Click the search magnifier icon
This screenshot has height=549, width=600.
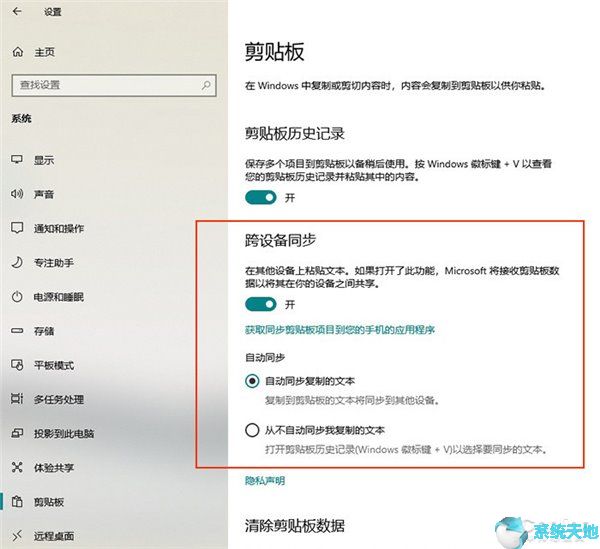(206, 85)
